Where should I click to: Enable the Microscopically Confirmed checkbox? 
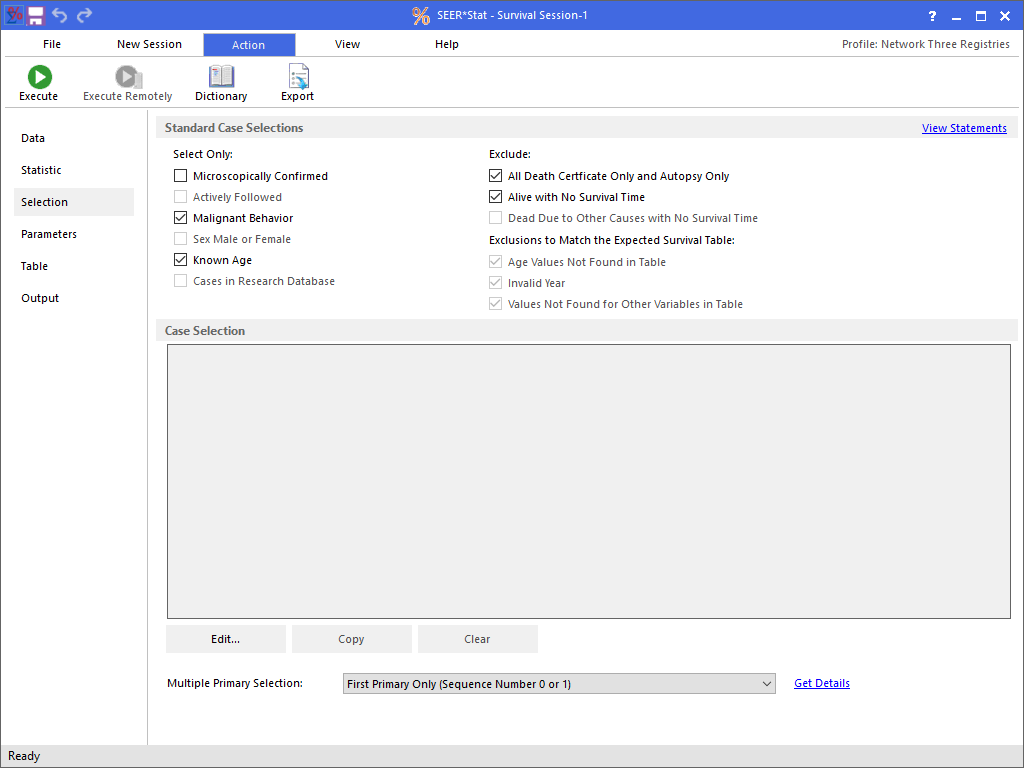point(181,176)
